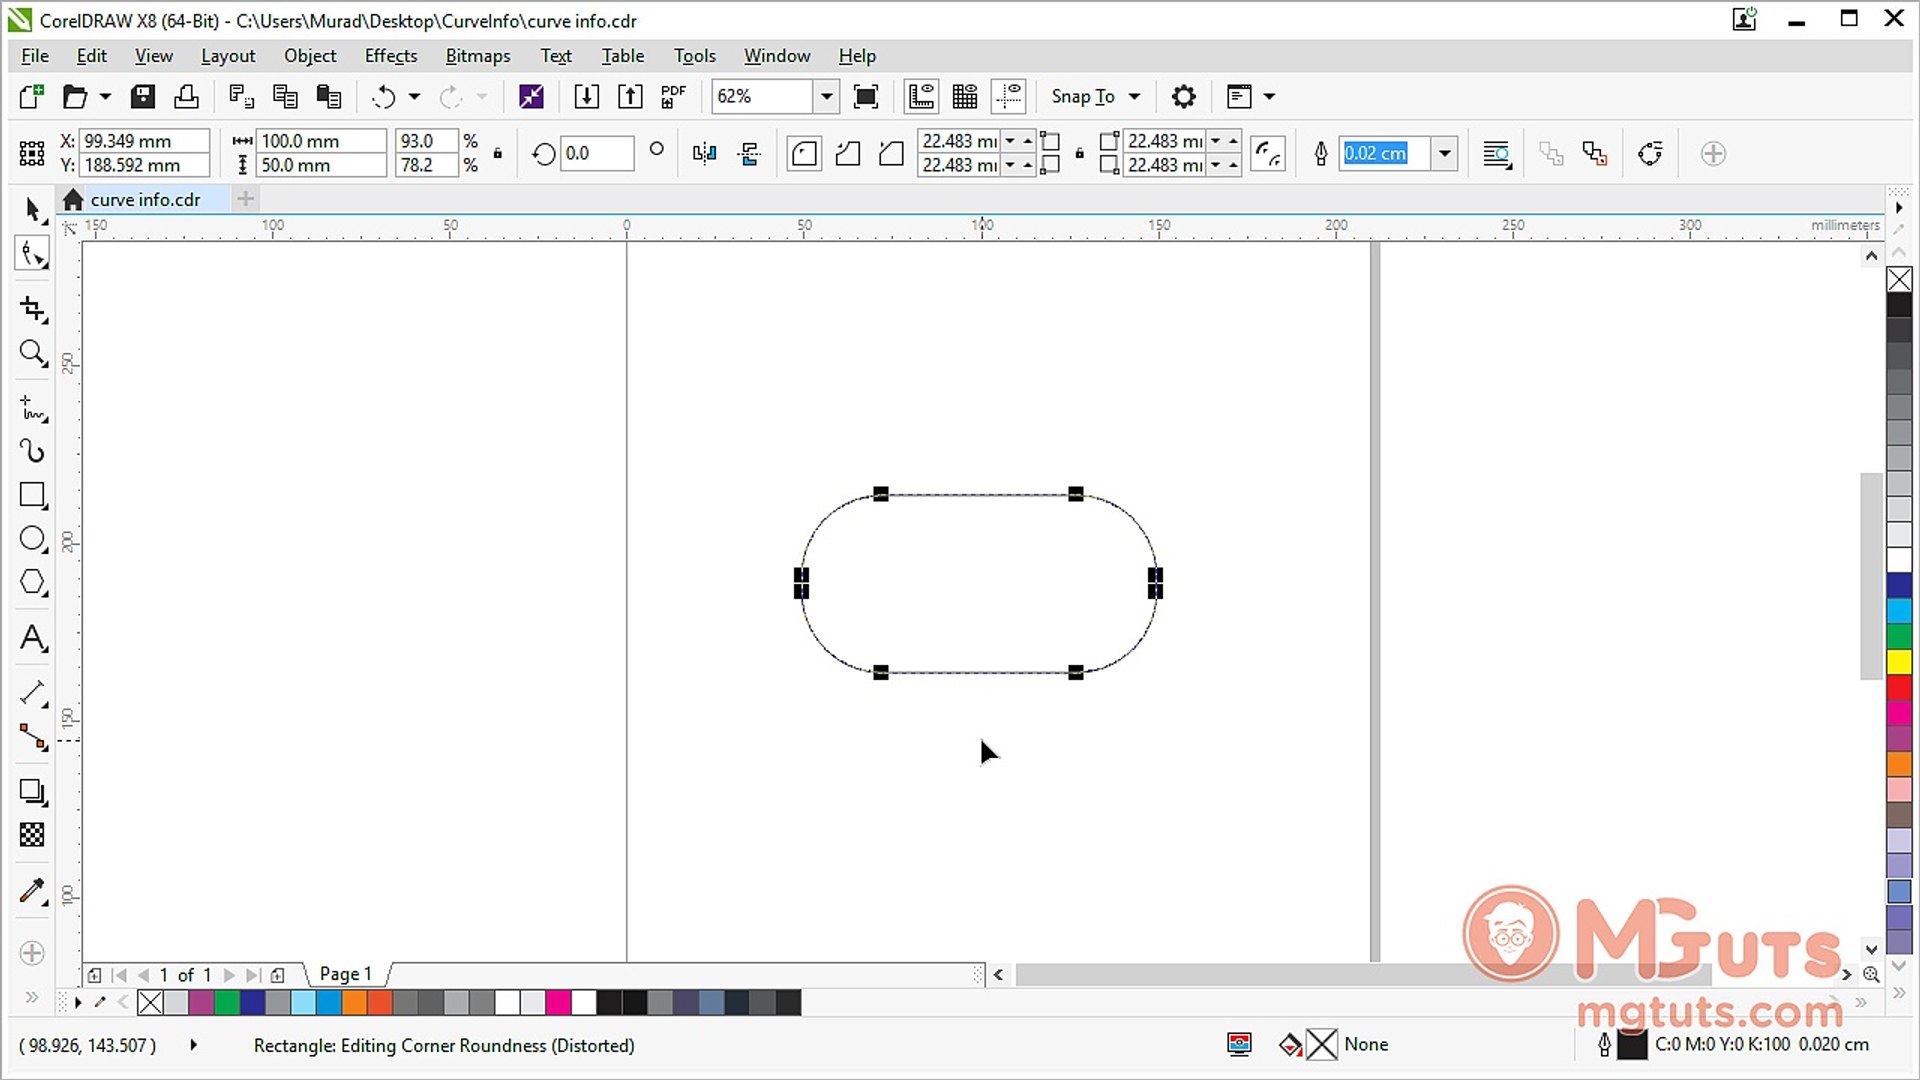Select the Polygon tool

coord(33,582)
